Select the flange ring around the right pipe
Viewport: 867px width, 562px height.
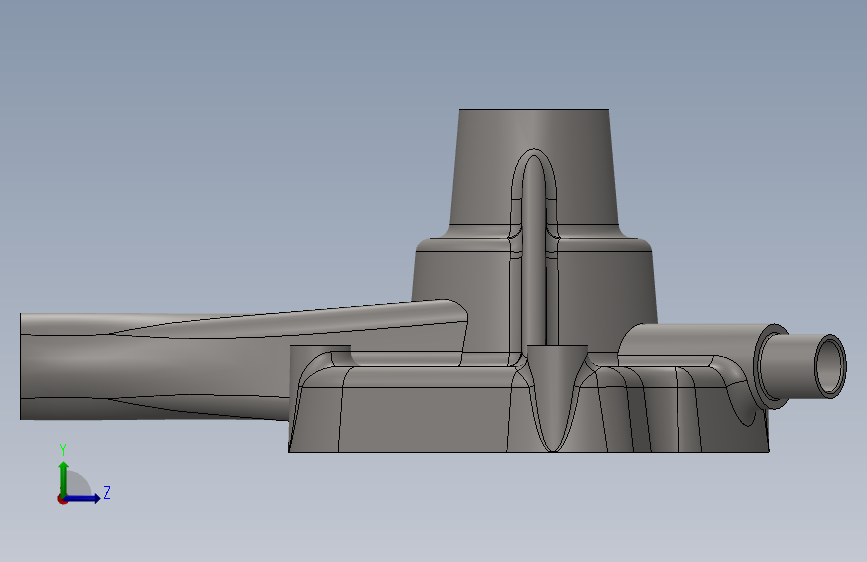tap(770, 366)
